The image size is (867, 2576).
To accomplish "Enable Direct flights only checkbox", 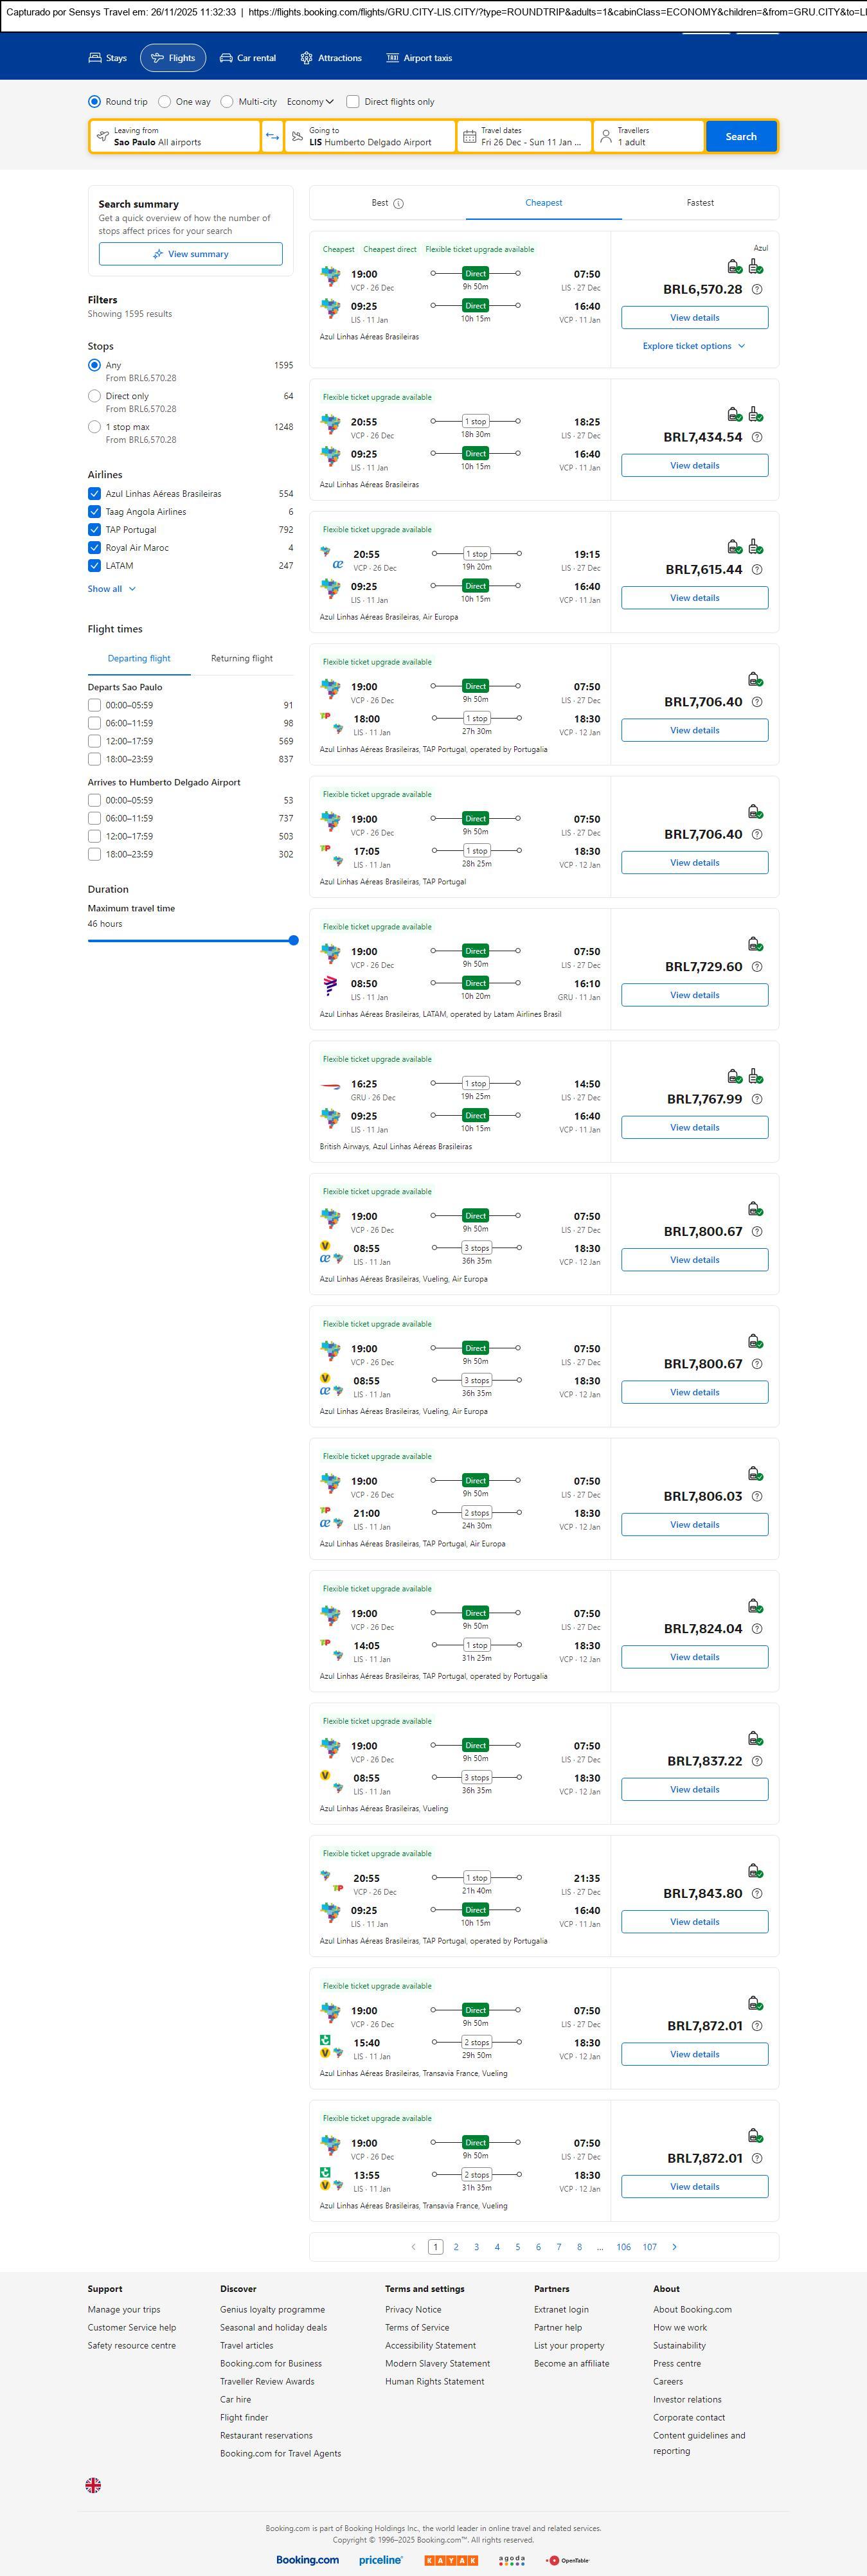I will [353, 102].
